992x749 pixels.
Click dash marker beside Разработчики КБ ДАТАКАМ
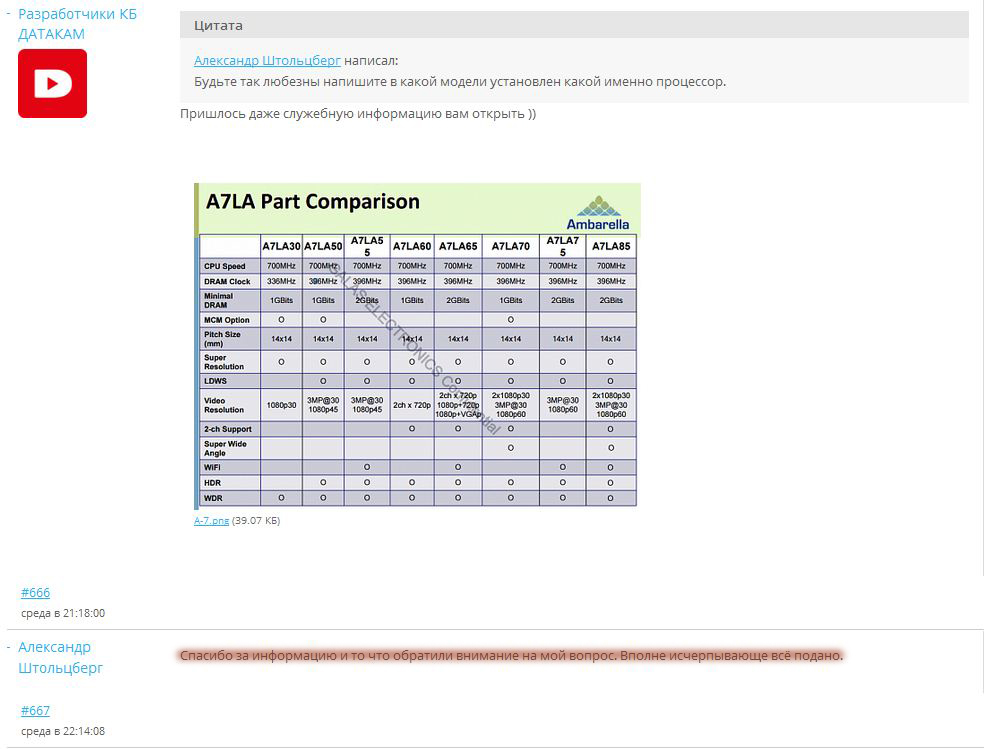tap(8, 14)
